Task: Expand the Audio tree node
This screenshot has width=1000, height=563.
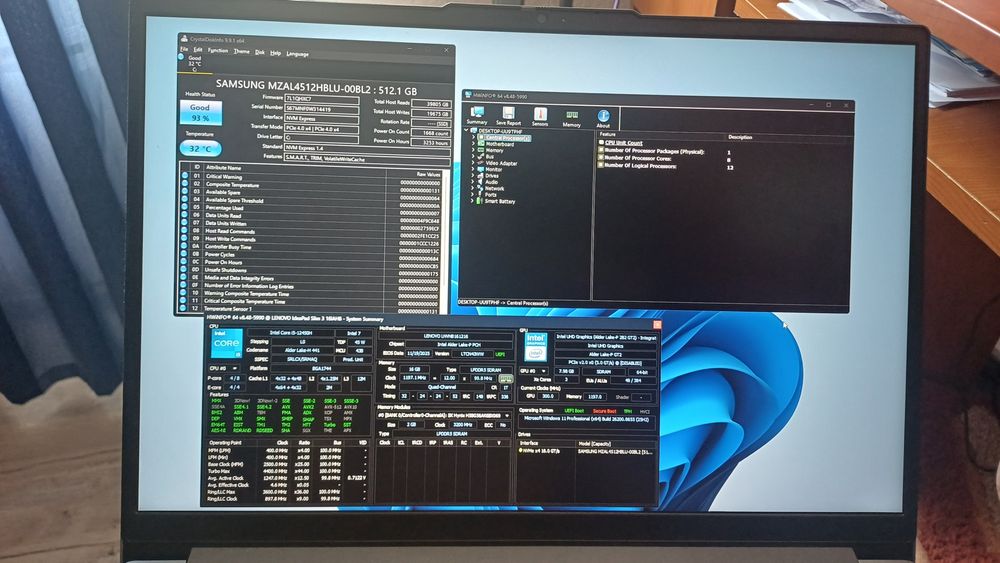Action: click(x=473, y=182)
